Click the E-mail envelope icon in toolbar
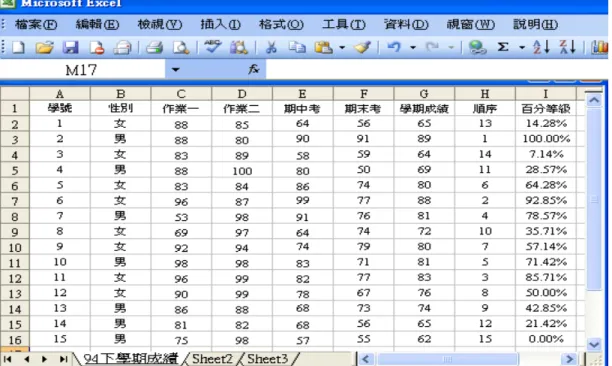 pos(122,47)
